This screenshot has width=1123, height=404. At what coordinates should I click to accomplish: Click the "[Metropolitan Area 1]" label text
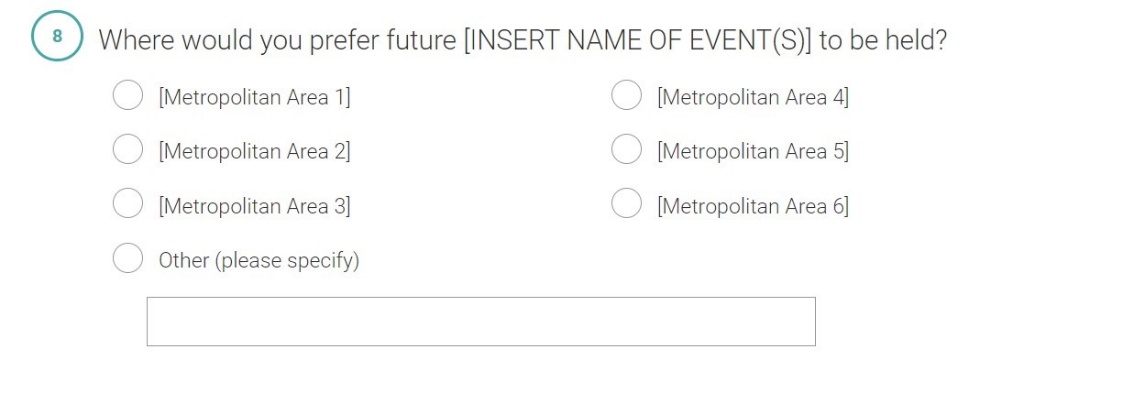coord(255,97)
